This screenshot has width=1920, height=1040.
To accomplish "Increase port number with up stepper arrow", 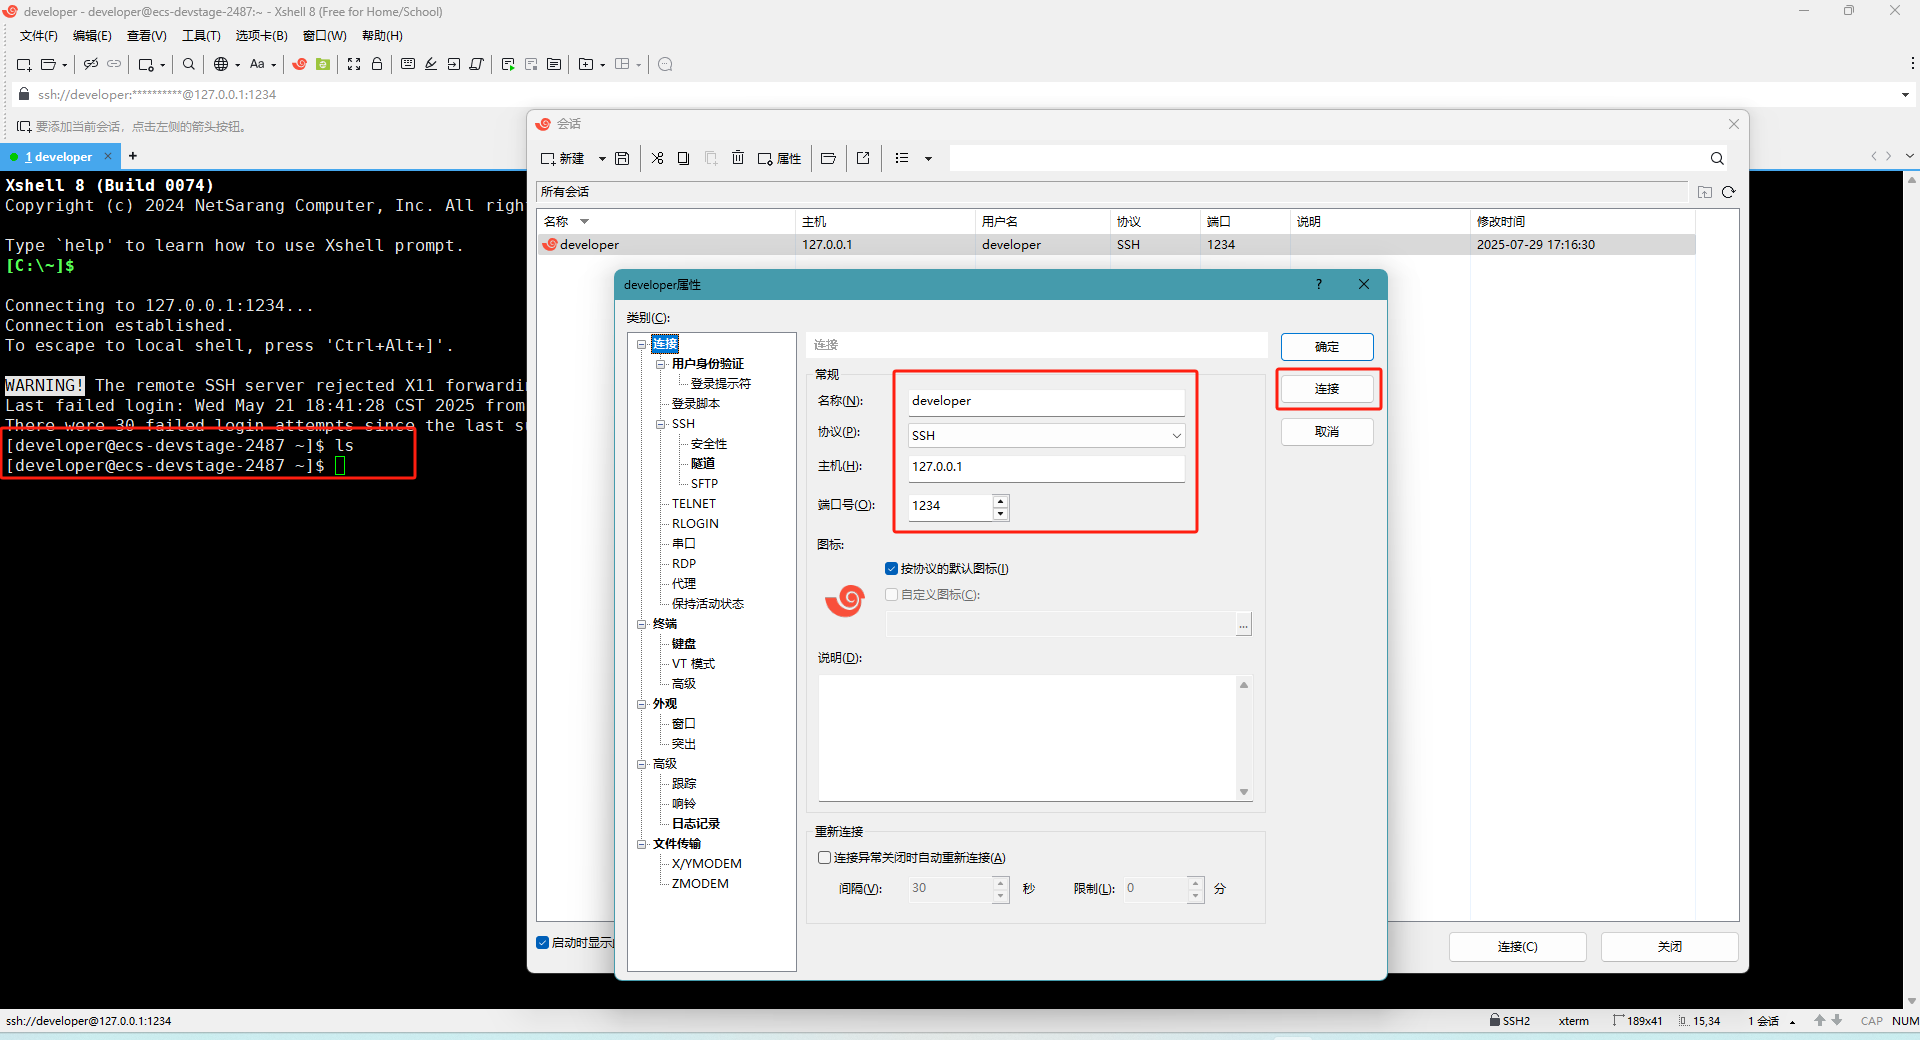I will (1000, 500).
